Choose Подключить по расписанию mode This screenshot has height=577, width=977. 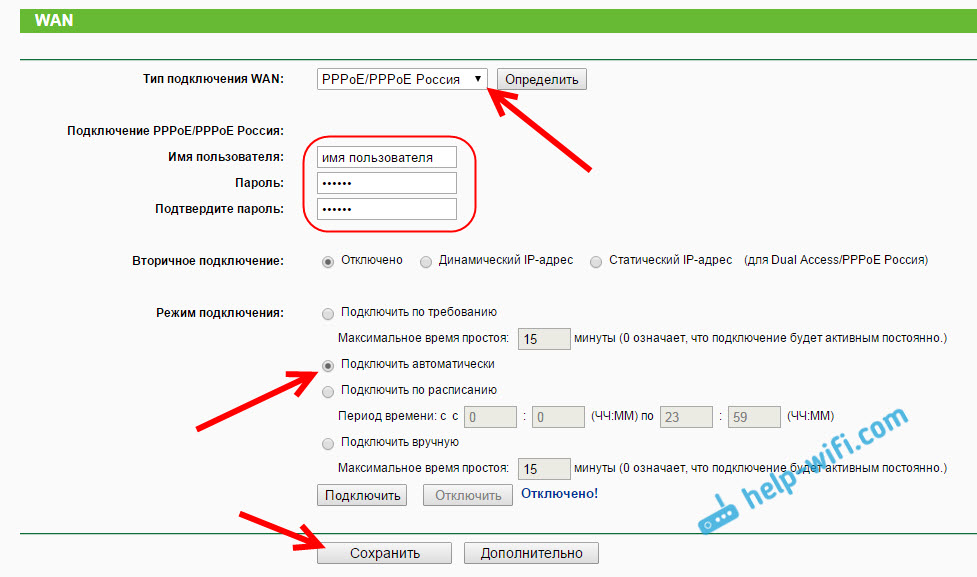[x=328, y=392]
